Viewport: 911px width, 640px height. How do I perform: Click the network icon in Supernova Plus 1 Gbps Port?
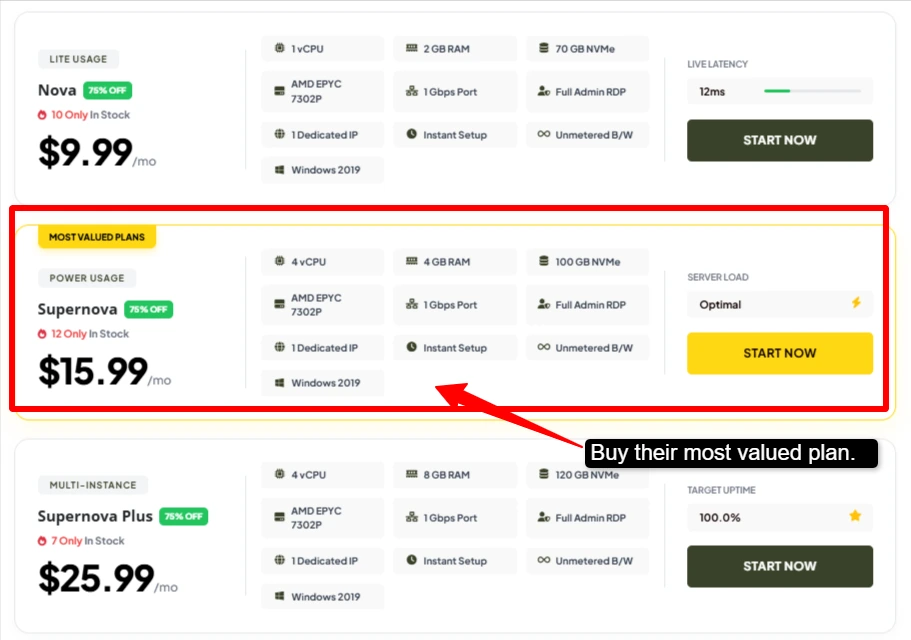pos(411,517)
